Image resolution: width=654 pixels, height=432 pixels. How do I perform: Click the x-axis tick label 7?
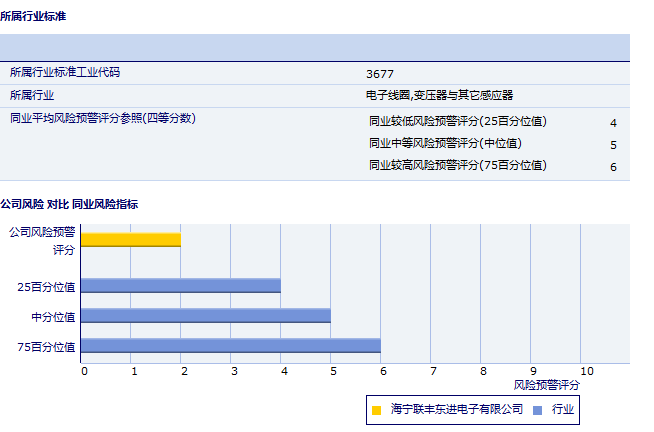[x=434, y=372]
